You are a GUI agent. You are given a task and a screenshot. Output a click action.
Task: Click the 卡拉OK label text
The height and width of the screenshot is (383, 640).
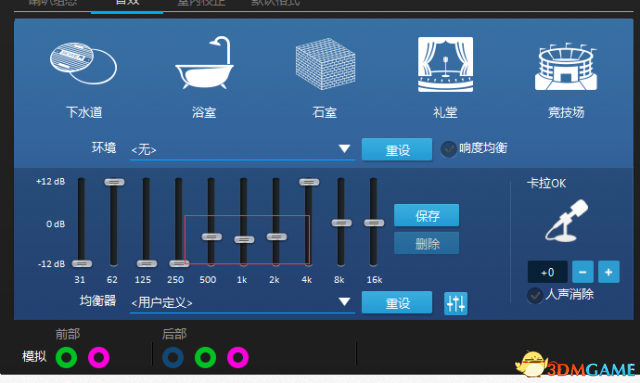coord(547,183)
